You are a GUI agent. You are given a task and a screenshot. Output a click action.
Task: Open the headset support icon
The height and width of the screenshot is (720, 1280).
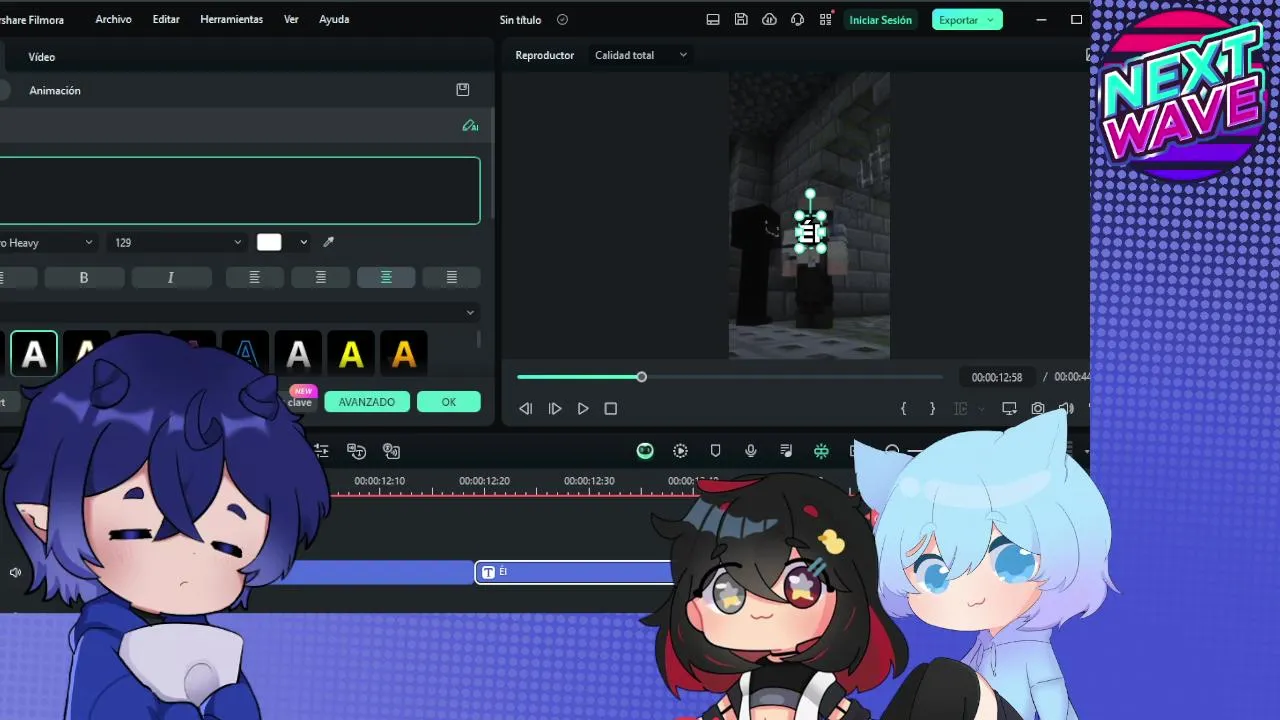797,19
